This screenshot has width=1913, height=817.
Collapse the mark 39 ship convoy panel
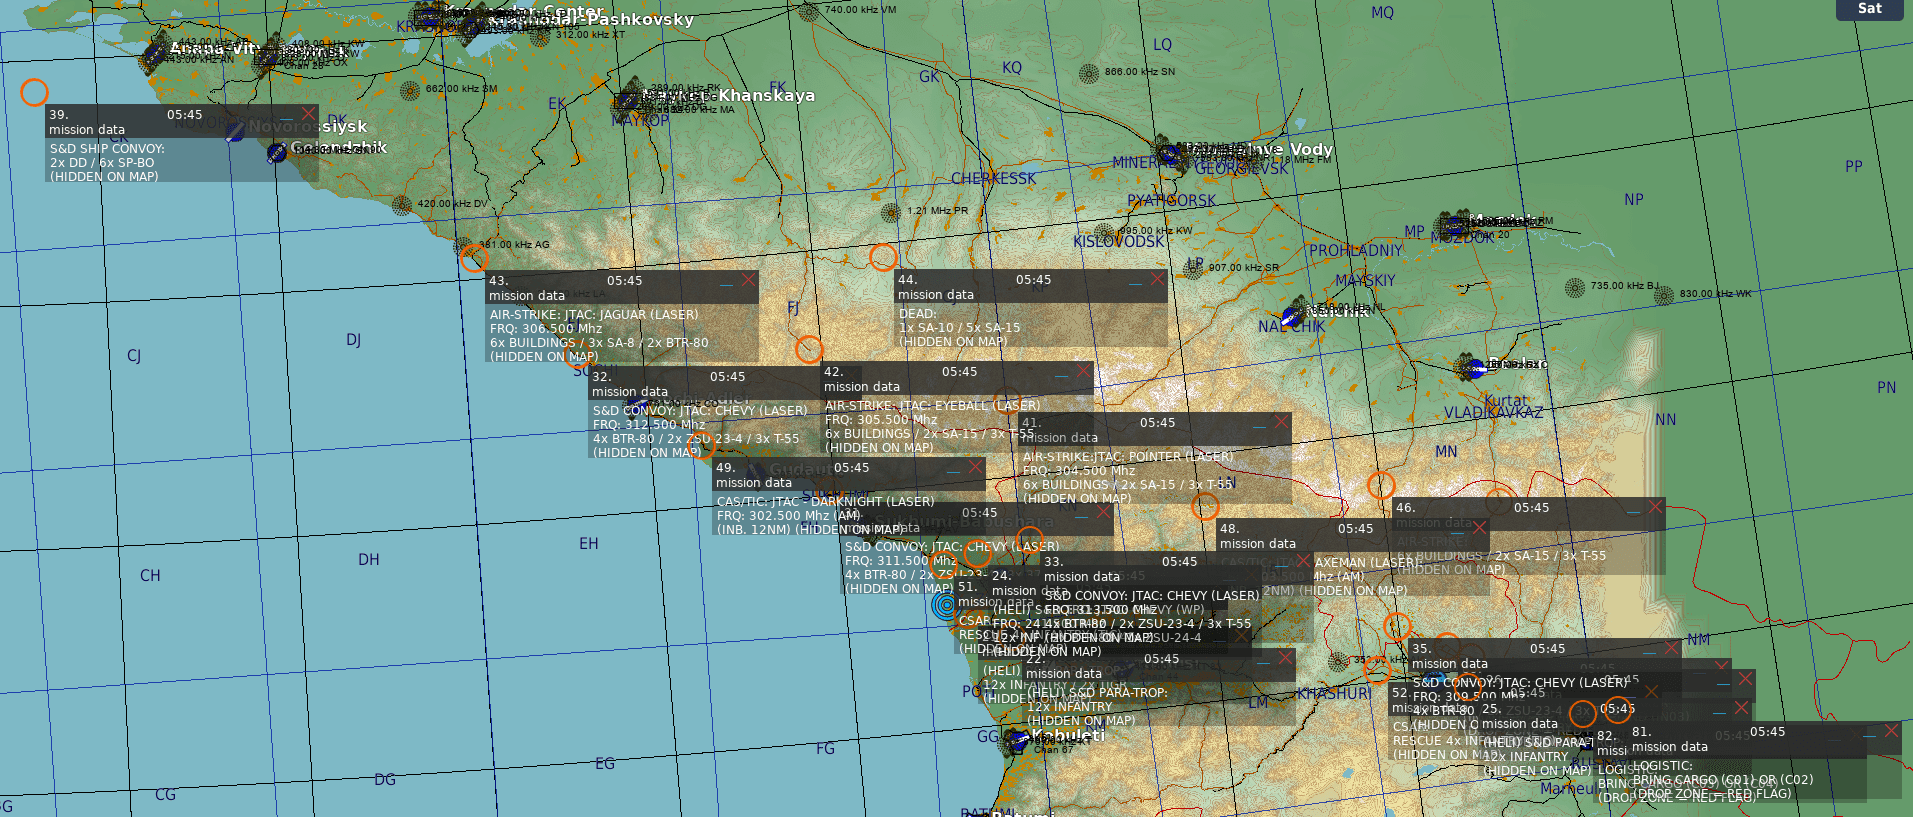click(x=286, y=116)
